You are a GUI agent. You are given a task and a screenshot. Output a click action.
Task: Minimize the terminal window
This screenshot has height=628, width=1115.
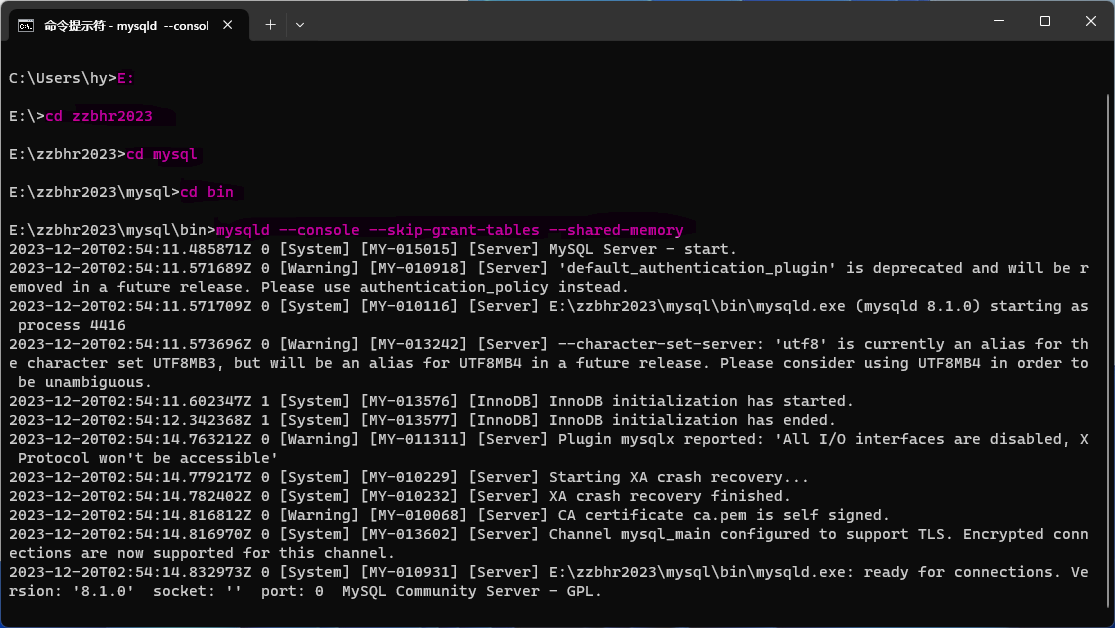point(999,21)
